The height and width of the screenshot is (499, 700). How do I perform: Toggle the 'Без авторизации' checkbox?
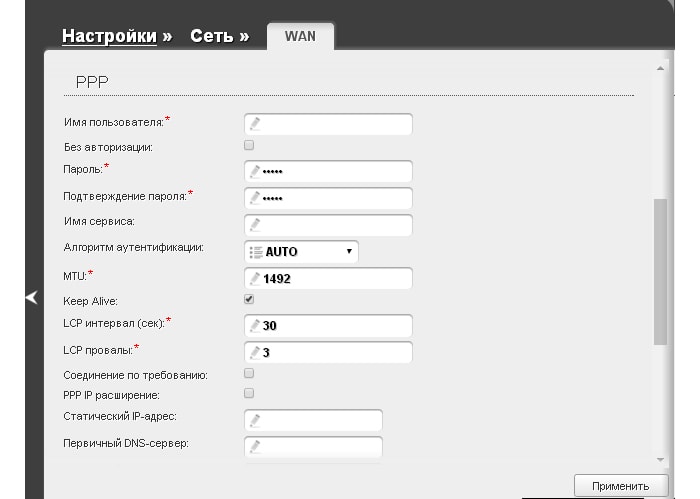tap(249, 145)
